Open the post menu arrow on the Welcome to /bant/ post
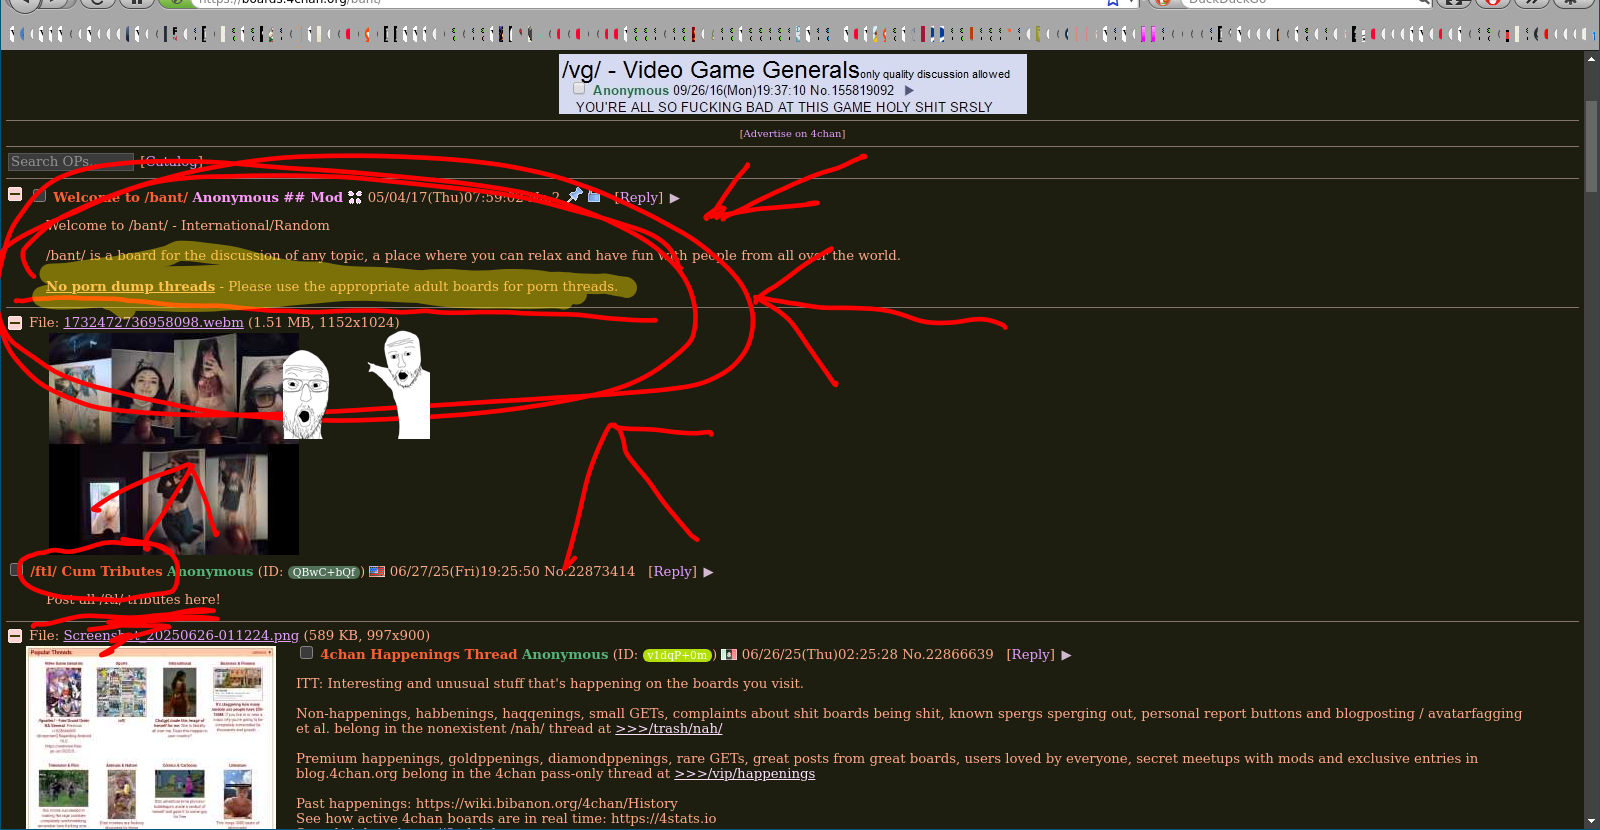 [x=675, y=198]
